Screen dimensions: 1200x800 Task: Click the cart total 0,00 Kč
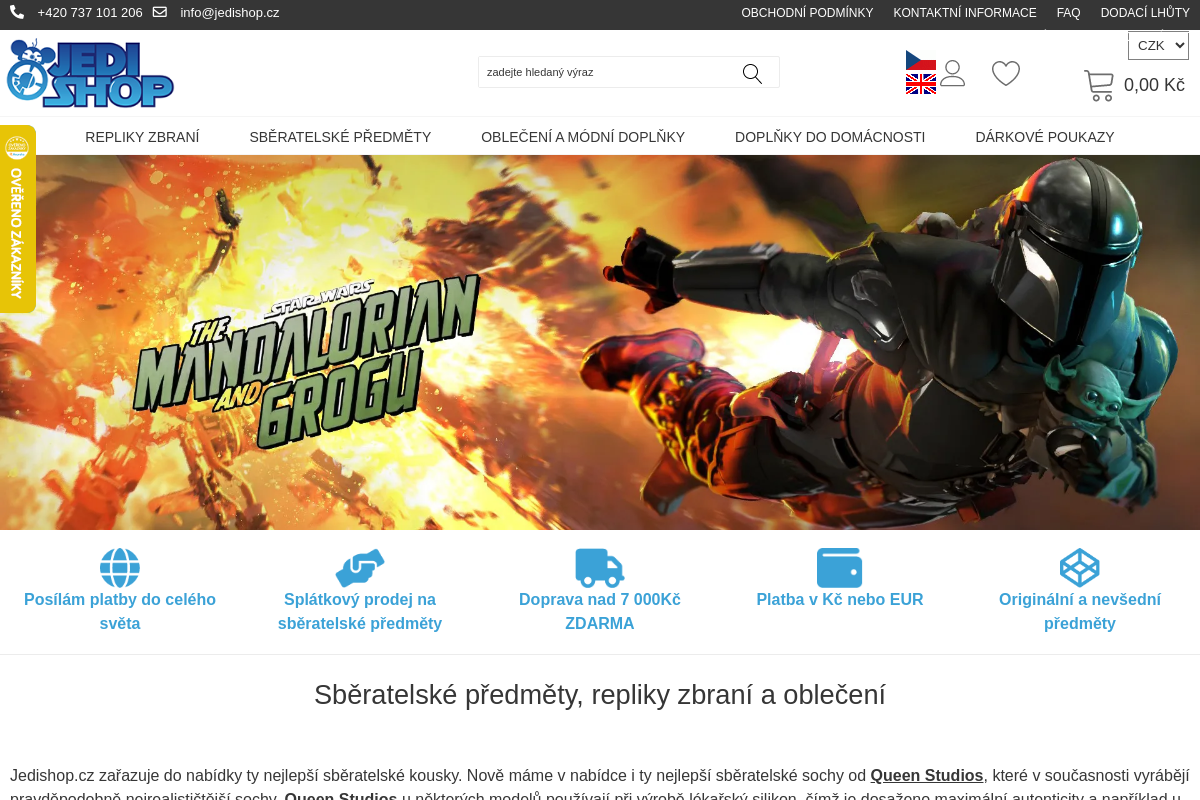1154,85
